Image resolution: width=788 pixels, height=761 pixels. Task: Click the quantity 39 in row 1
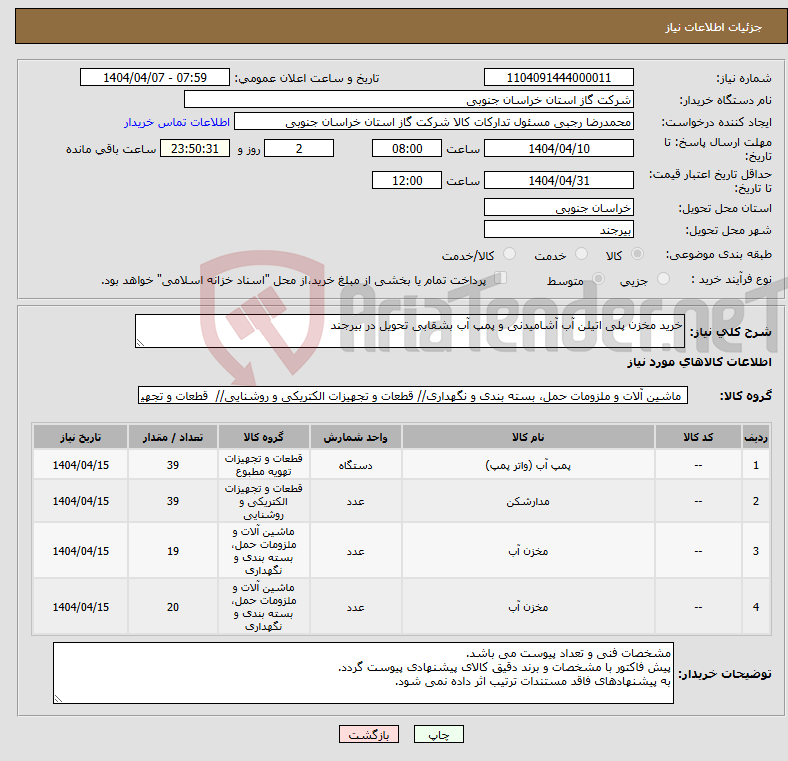pos(173,465)
